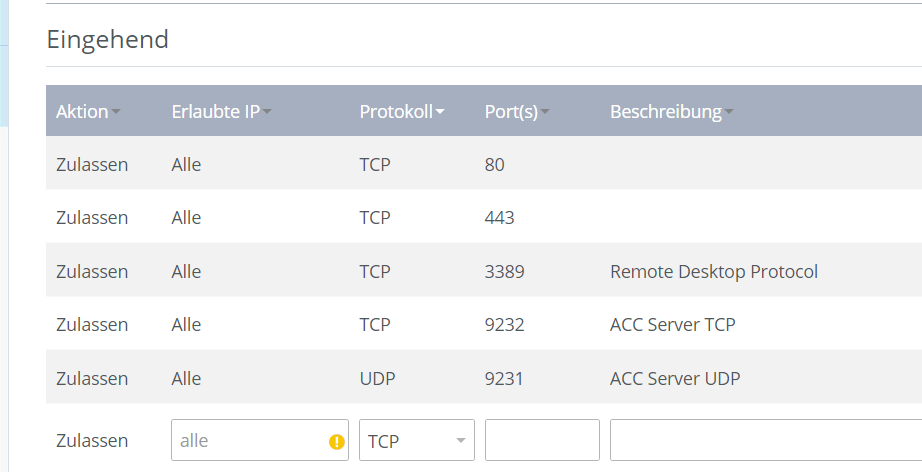Click the Erlaubte IP input field
Viewport: 922px width, 472px height.
260,440
